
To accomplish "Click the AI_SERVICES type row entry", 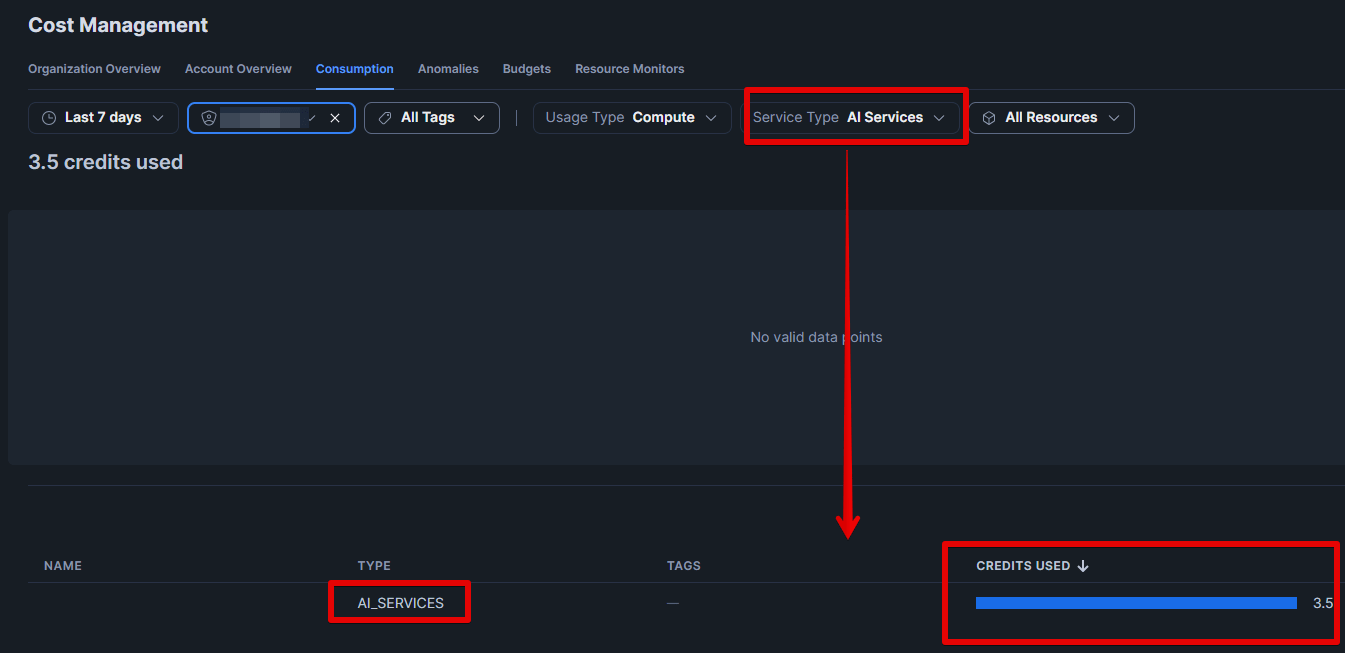I will click(x=400, y=603).
